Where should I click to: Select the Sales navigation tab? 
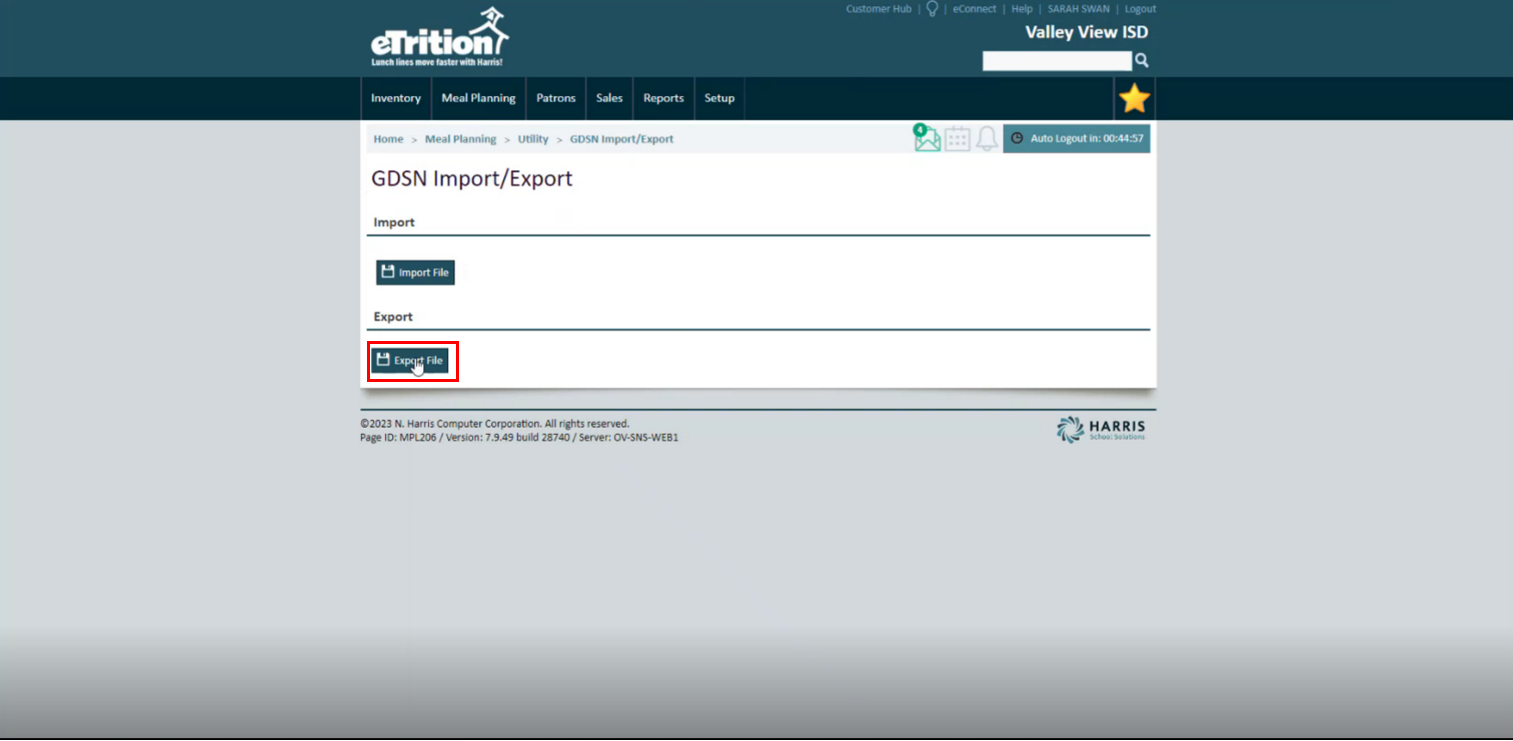pyautogui.click(x=609, y=98)
